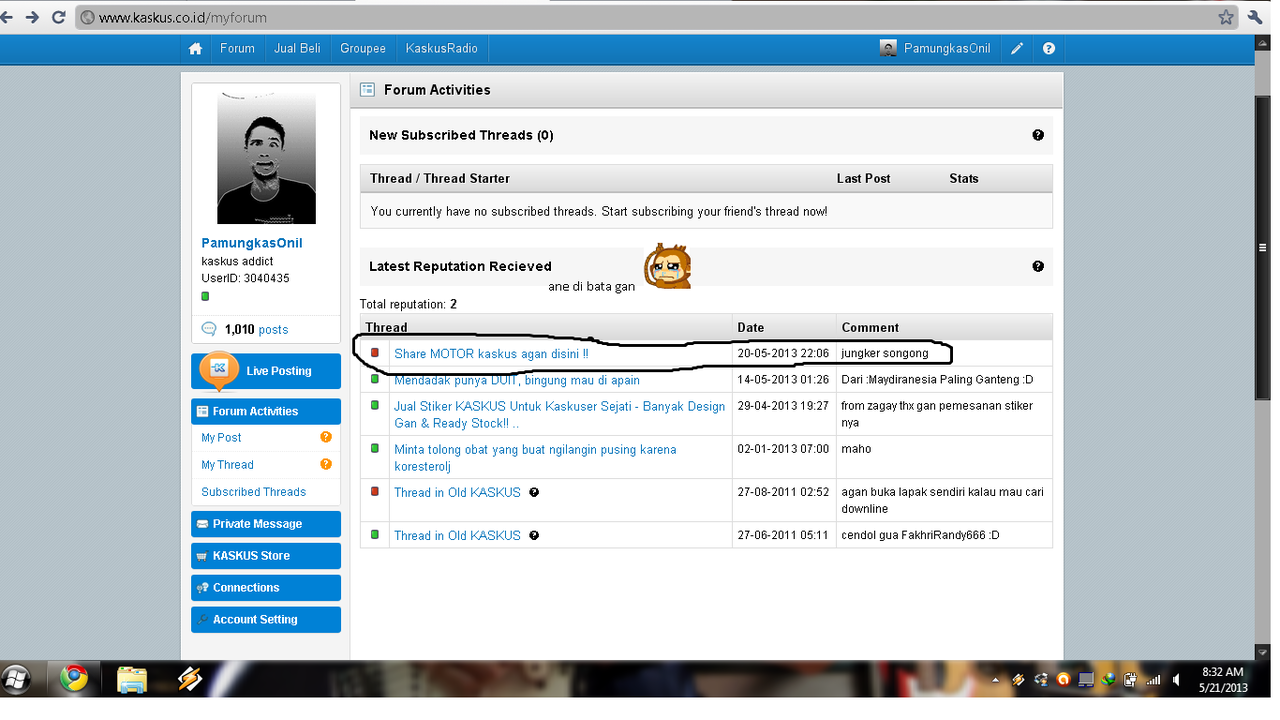Open the 1,010 posts link
1280x720 pixels.
(256, 329)
